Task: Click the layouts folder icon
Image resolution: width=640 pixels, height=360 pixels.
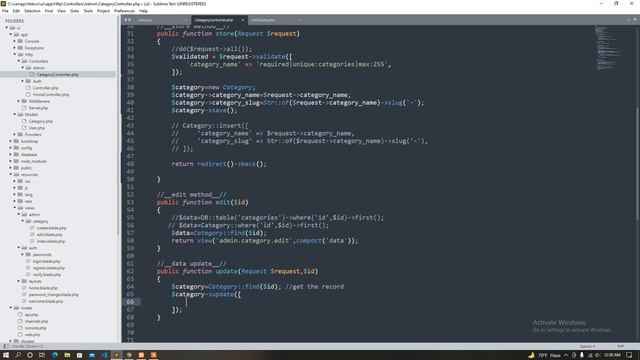Action: tap(24, 281)
